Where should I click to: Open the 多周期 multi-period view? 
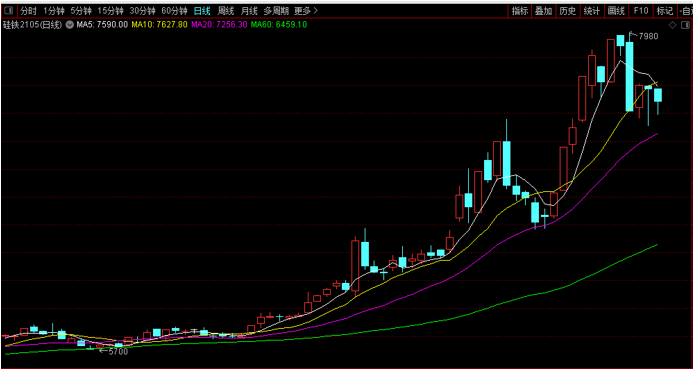click(x=276, y=11)
